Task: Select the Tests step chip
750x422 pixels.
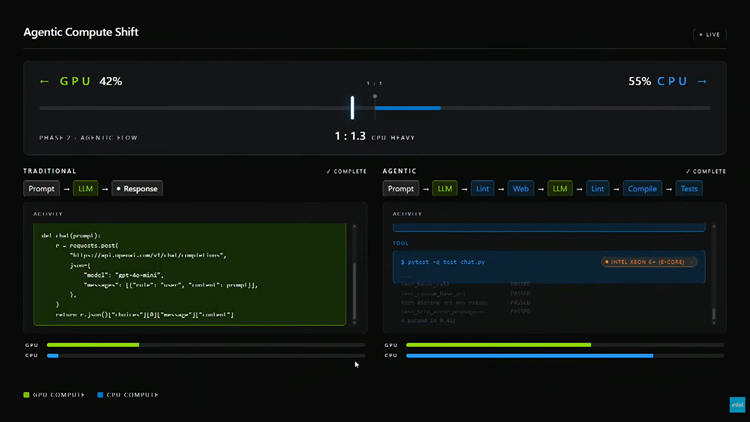Action: click(689, 189)
